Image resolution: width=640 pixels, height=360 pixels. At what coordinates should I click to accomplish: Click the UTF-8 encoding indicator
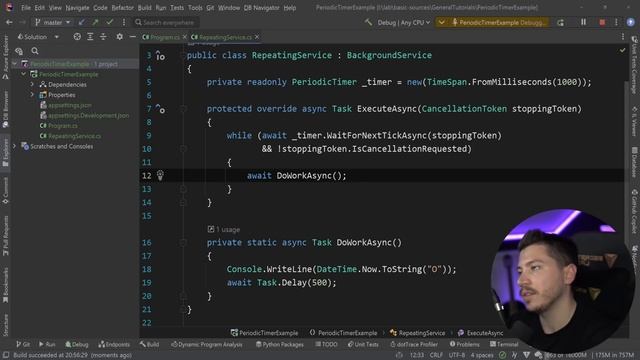[457, 355]
